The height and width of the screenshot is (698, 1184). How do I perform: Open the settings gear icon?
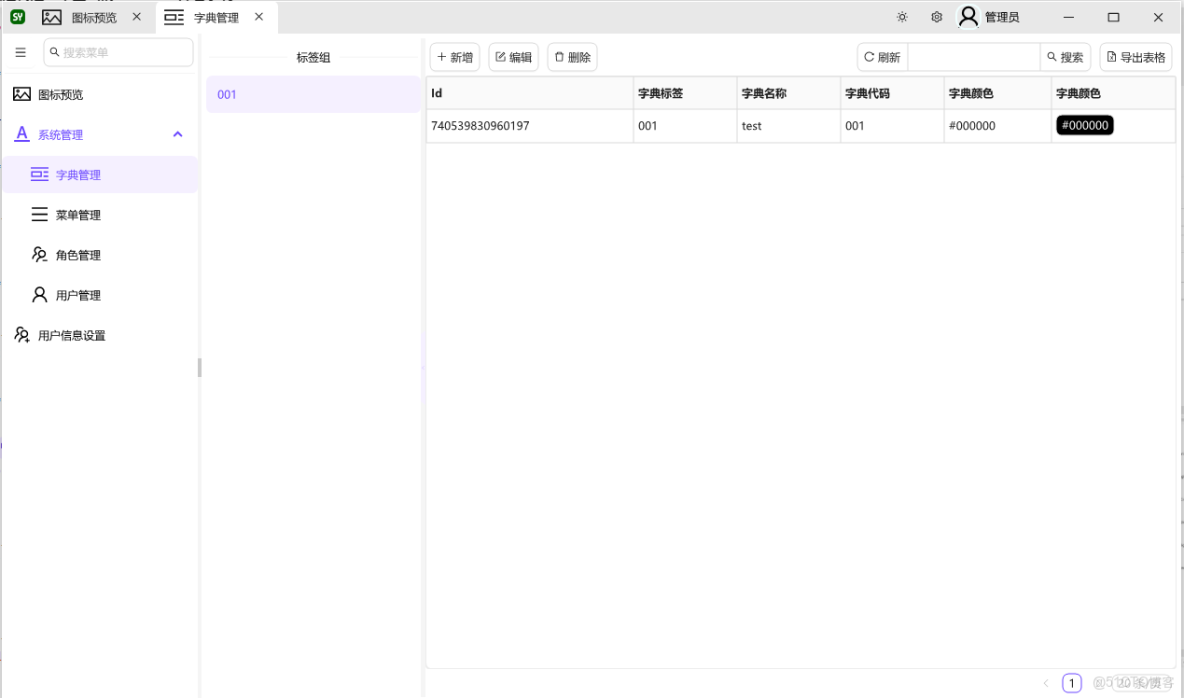[x=936, y=16]
